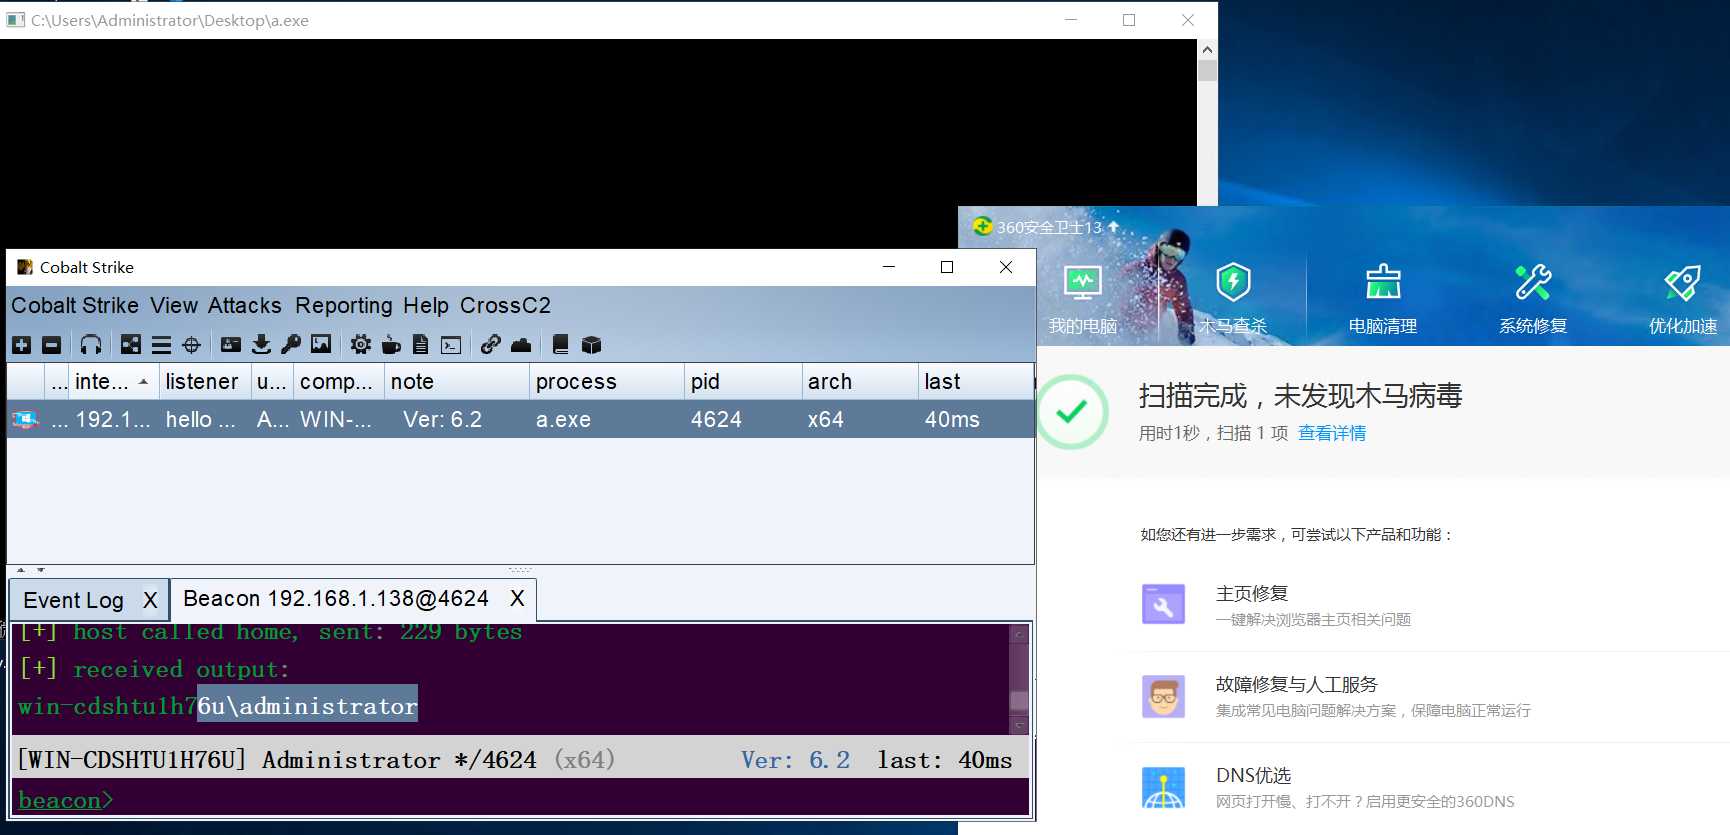1730x835 pixels.
Task: Open Listeners via the headphones icon
Action: (x=91, y=345)
